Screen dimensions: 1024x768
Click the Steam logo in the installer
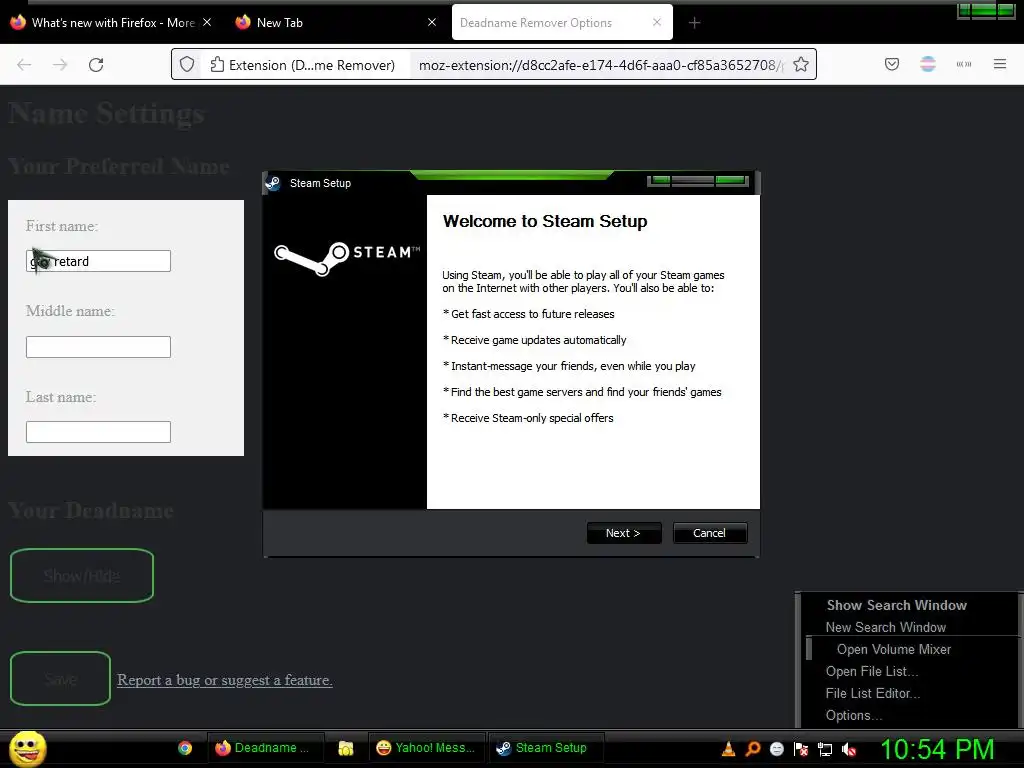347,258
